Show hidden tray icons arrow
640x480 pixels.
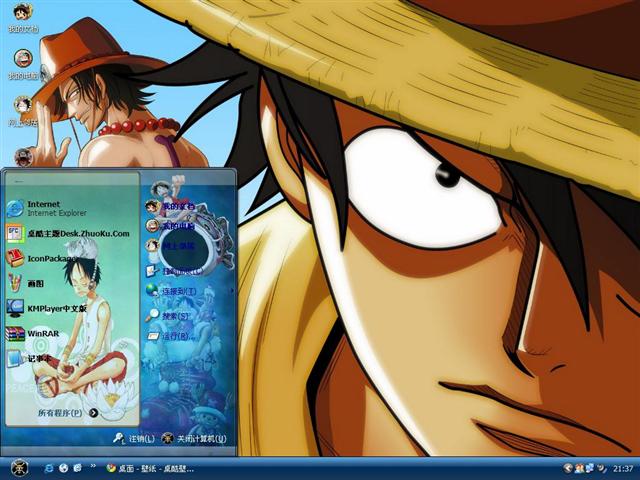click(x=567, y=468)
